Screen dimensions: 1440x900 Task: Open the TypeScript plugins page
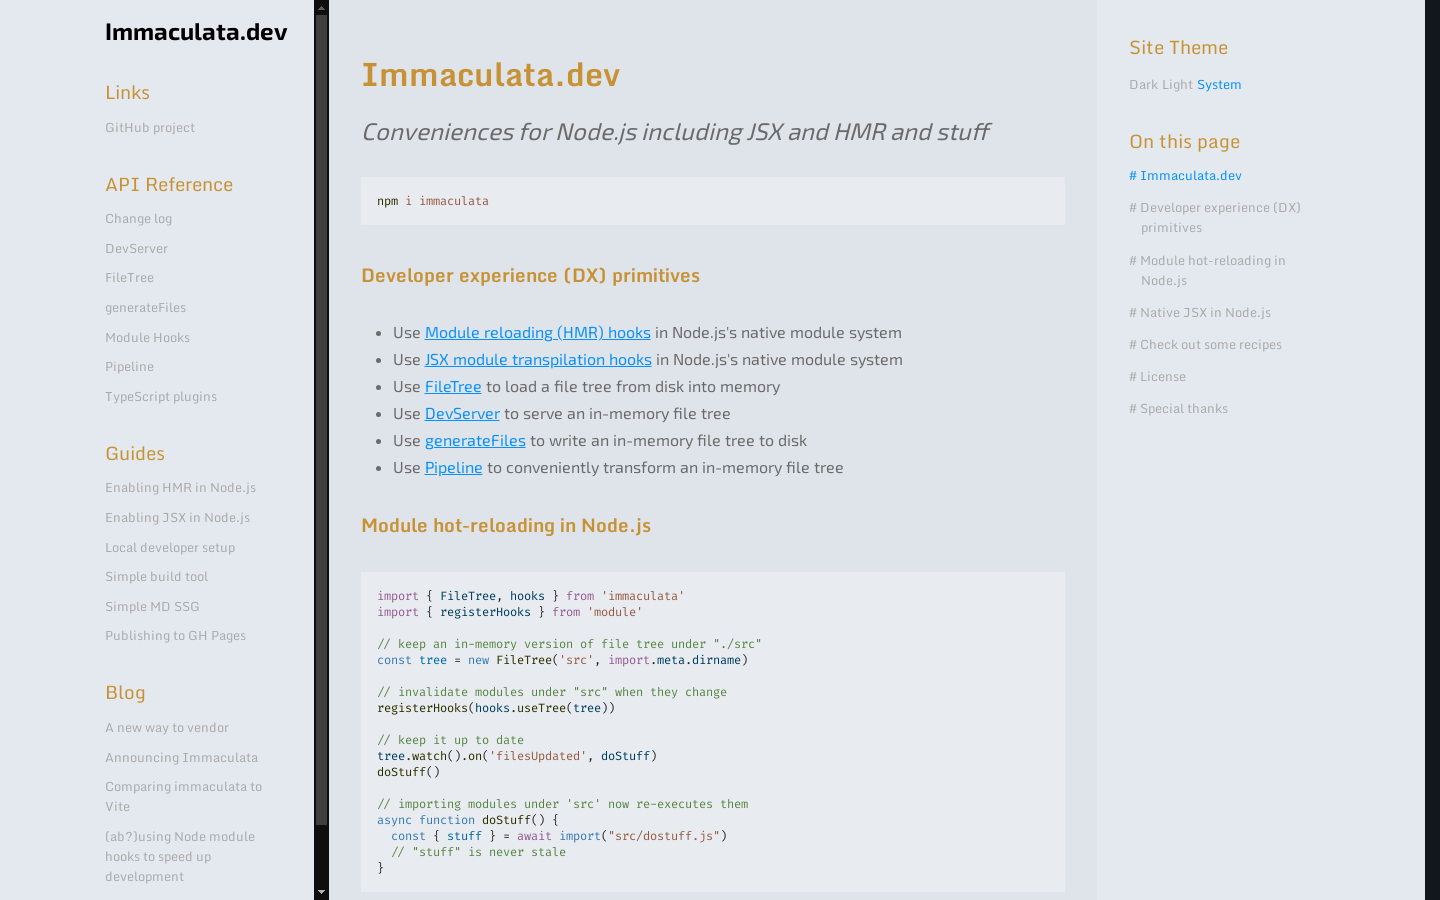[161, 397]
